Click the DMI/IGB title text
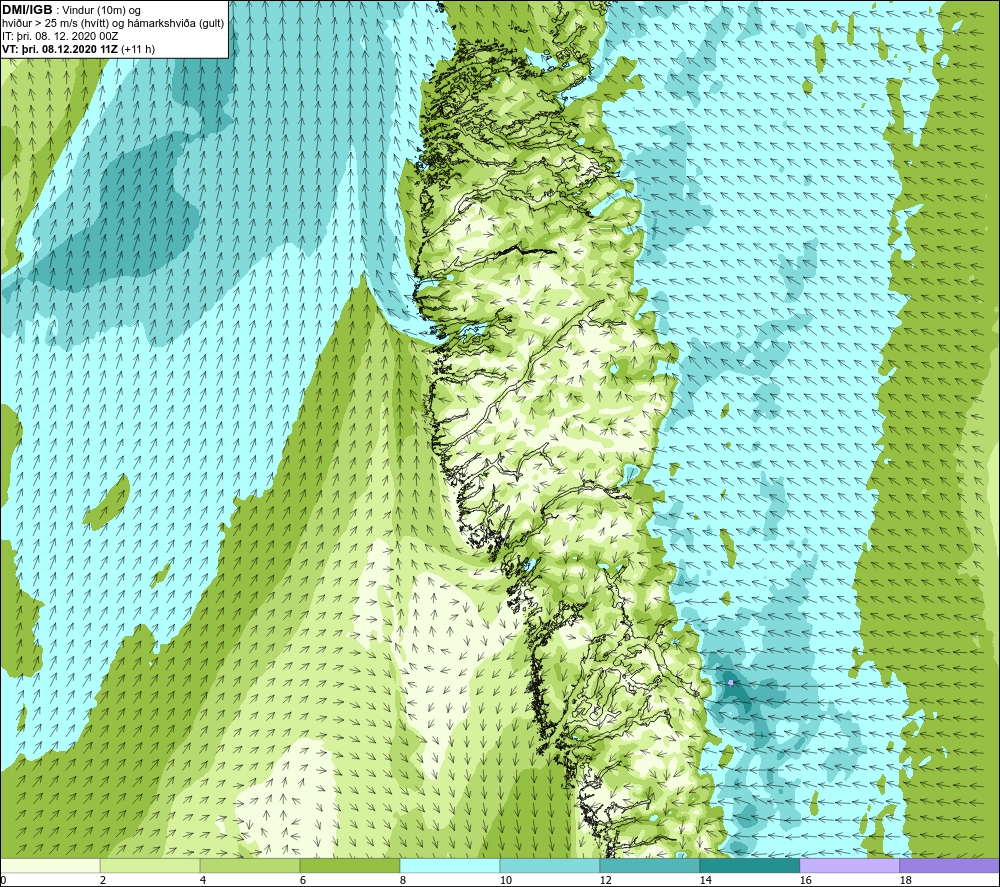Viewport: 1000px width, 887px height. (27, 10)
